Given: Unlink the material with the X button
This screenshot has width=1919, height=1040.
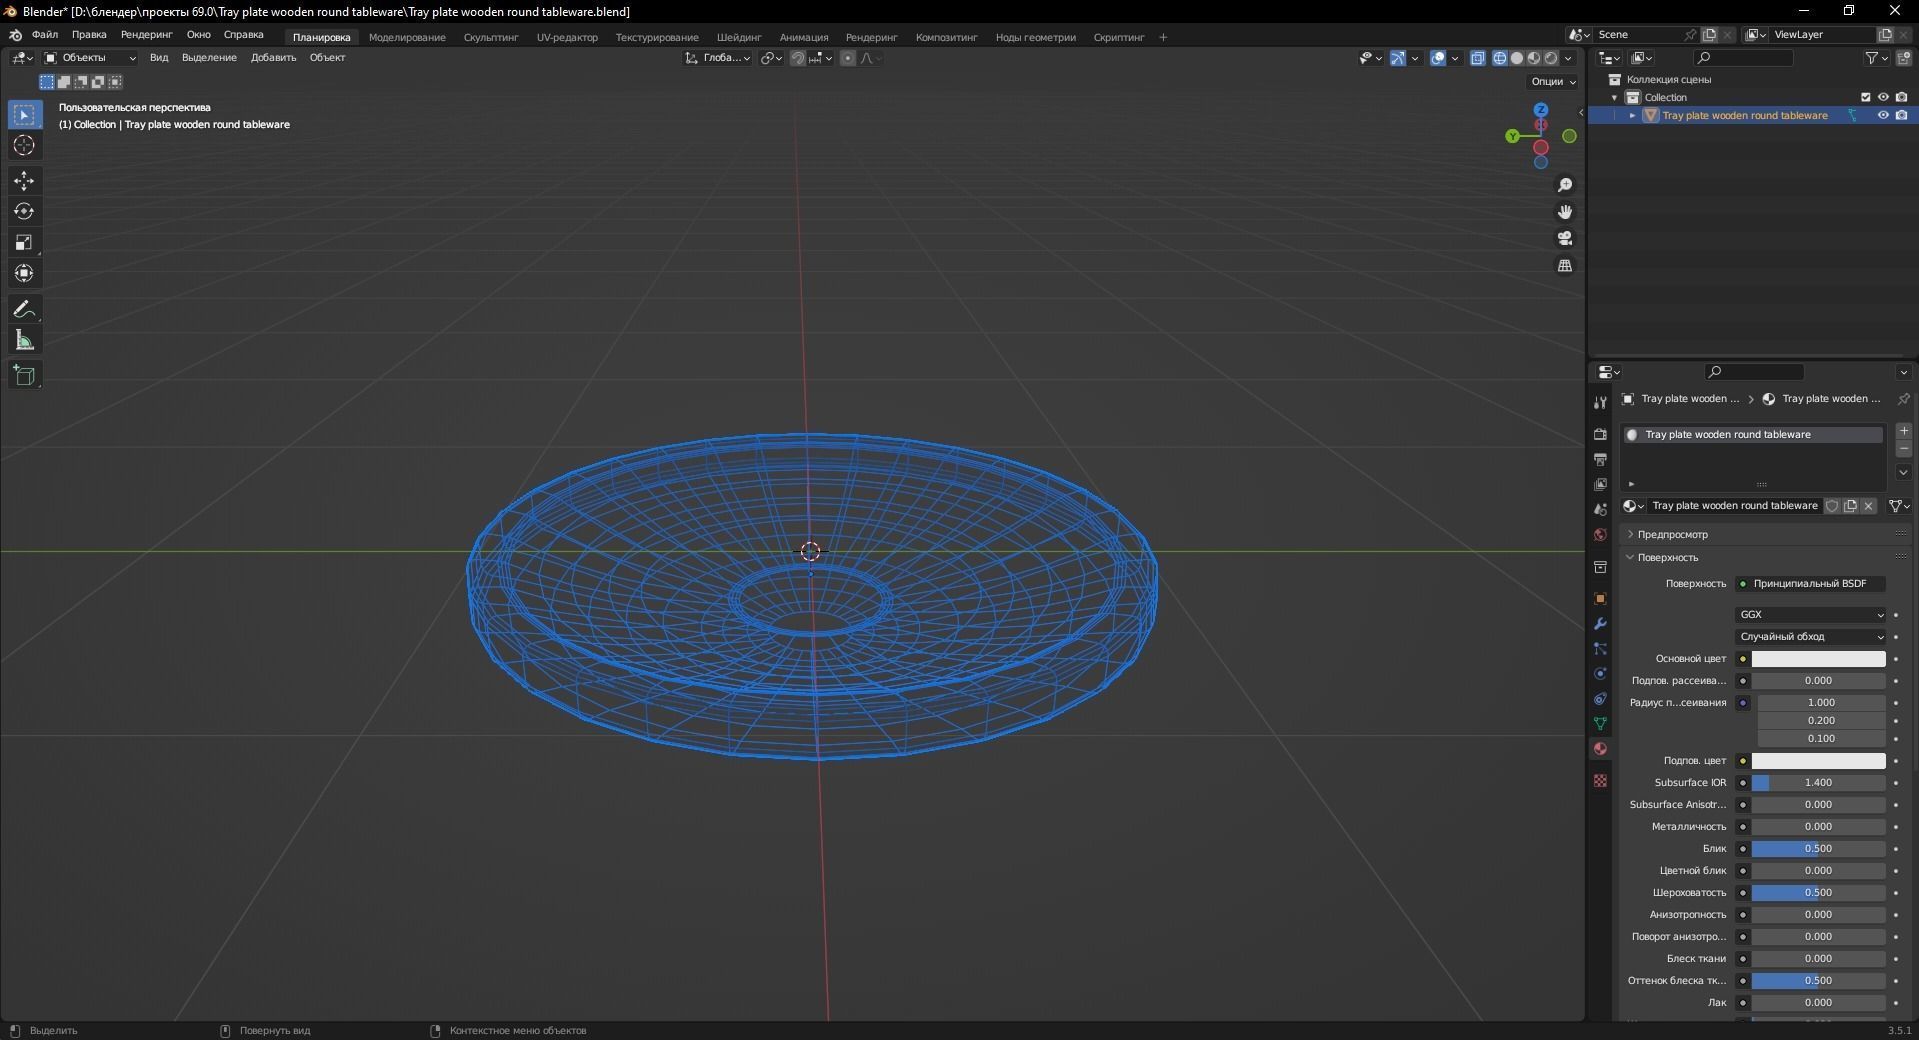Looking at the screenshot, I should [1868, 506].
